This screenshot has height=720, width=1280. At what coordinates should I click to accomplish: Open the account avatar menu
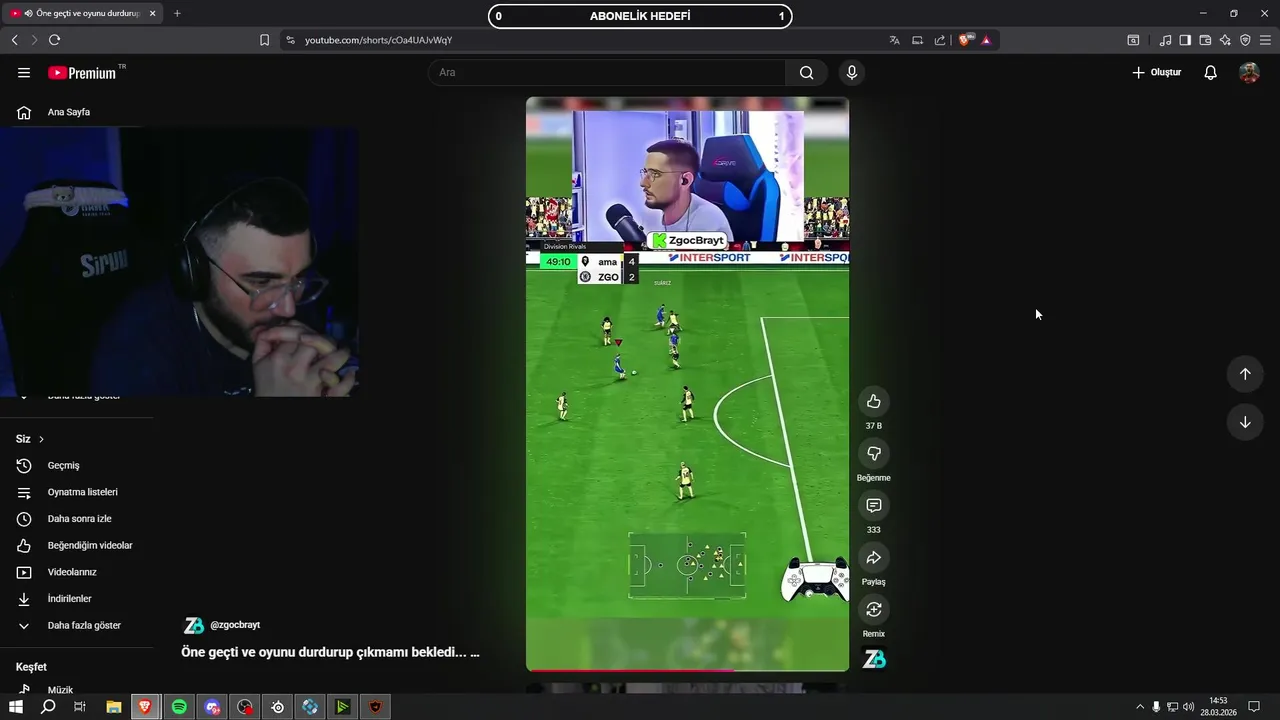pos(1249,72)
